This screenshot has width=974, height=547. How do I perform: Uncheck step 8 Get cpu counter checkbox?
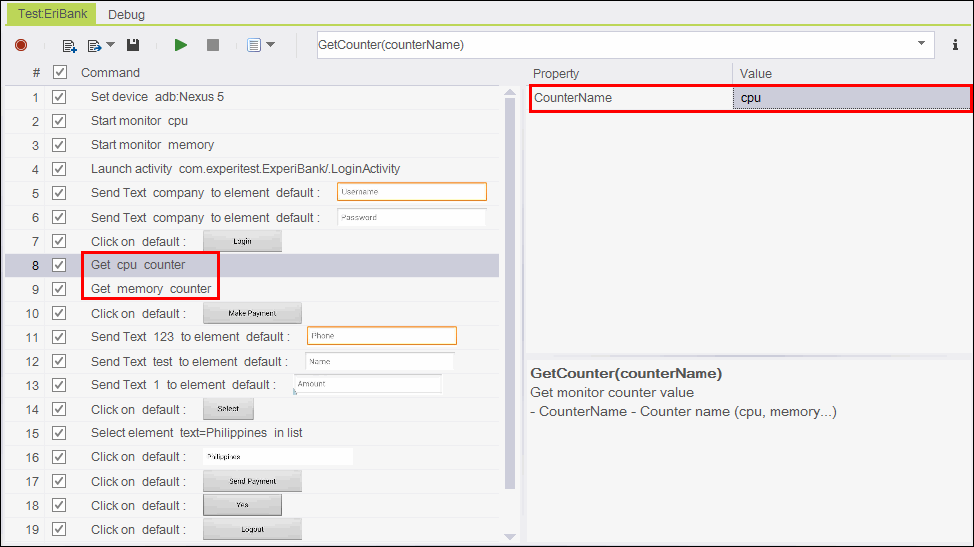59,265
